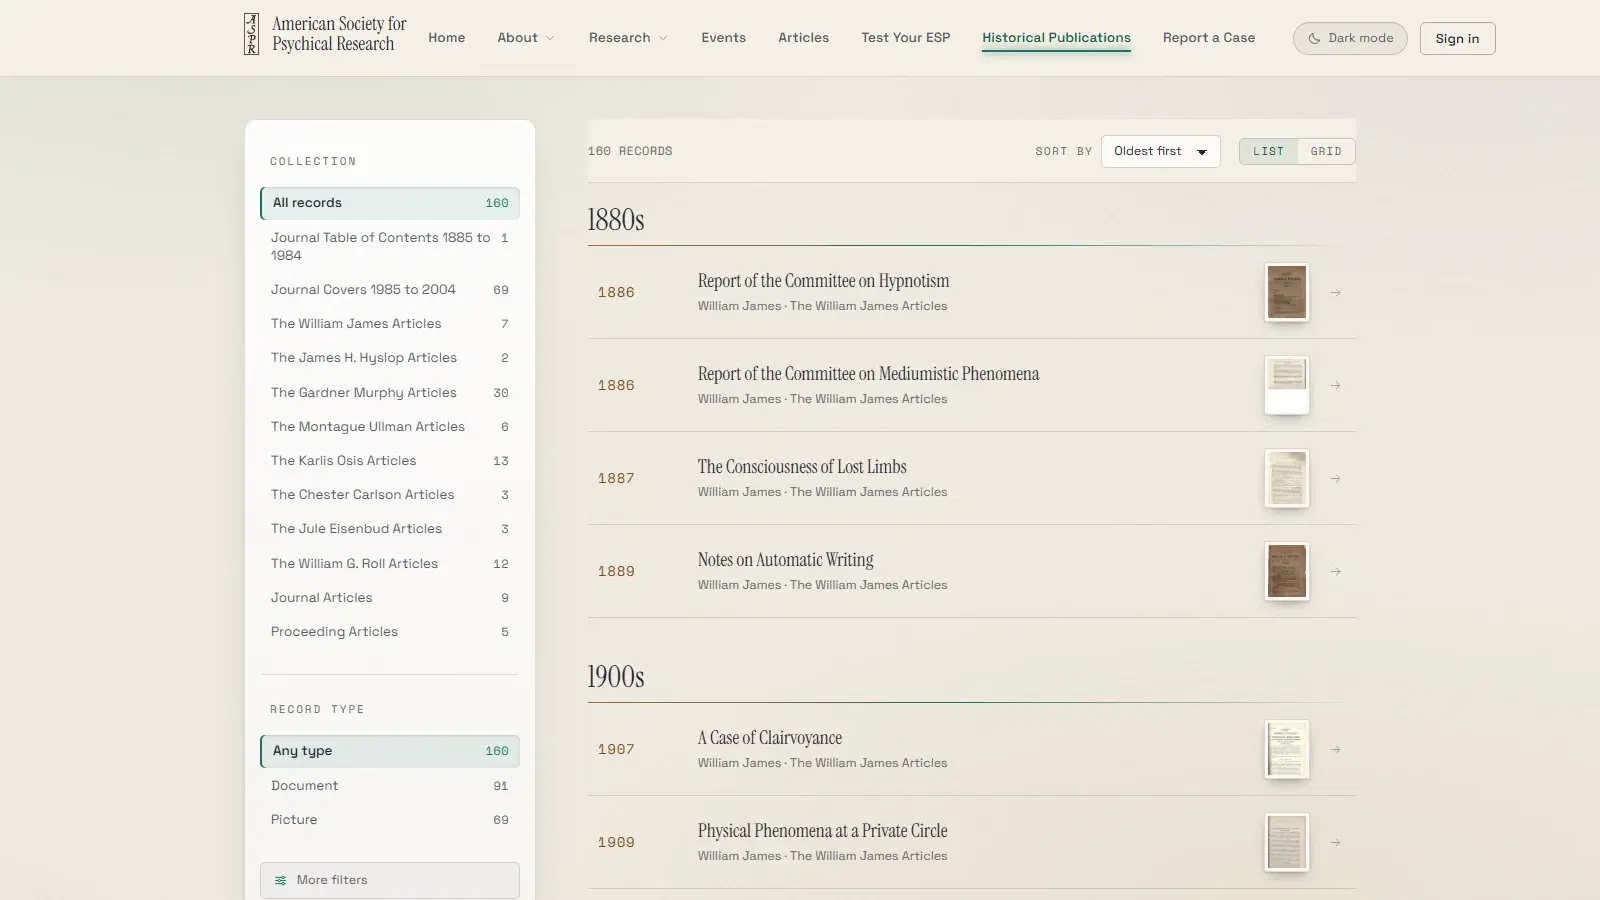This screenshot has height=900, width=1600.
Task: Toggle Dark mode button with moon icon
Action: tap(1349, 38)
